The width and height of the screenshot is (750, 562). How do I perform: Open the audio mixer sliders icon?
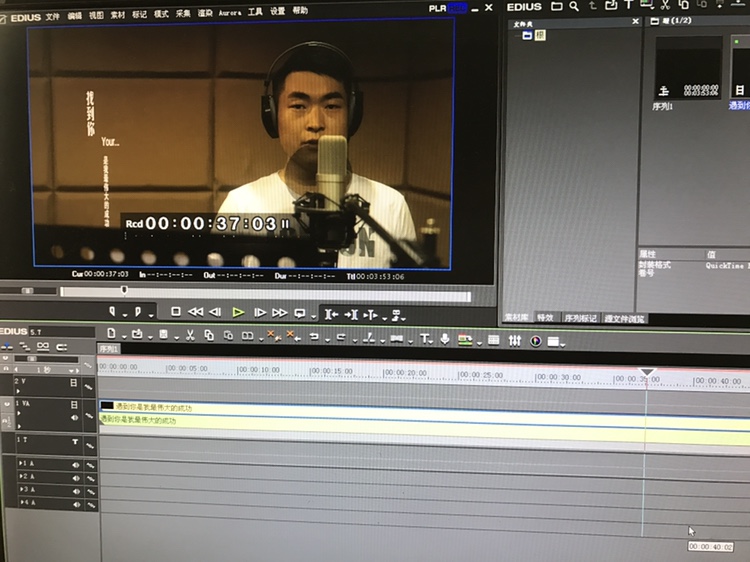[515, 341]
